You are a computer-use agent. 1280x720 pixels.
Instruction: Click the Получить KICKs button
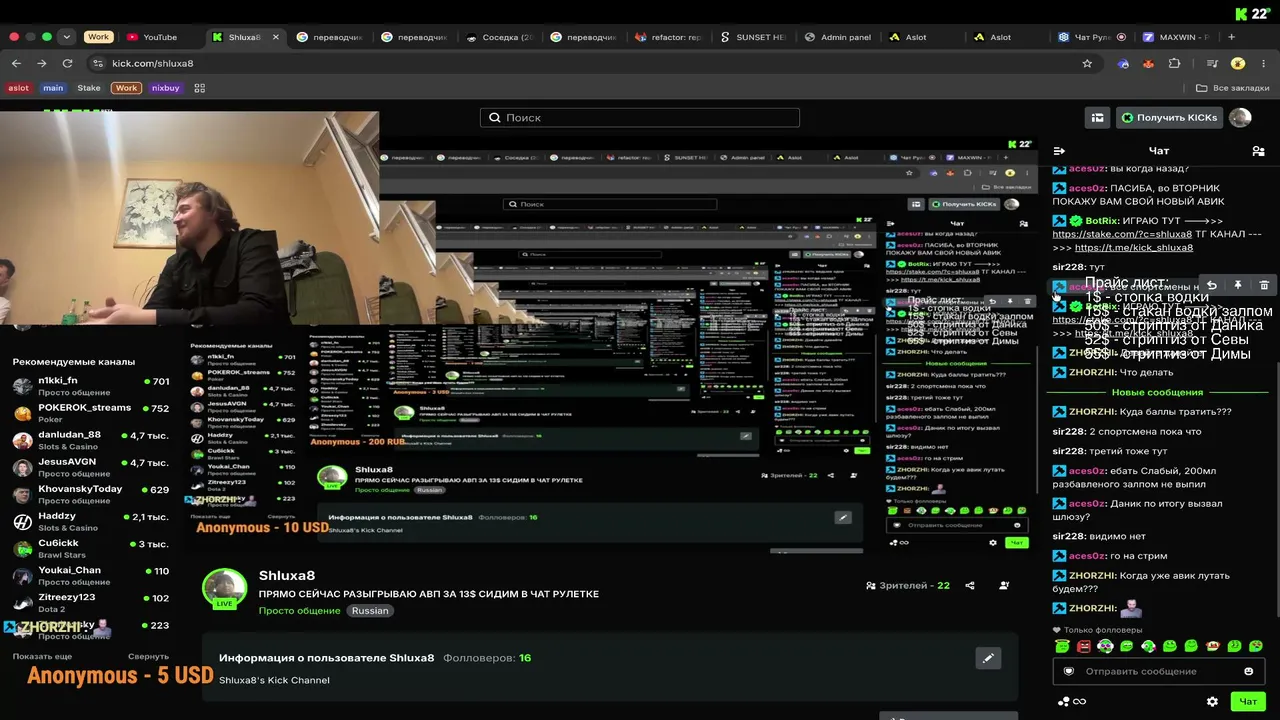pos(1170,118)
